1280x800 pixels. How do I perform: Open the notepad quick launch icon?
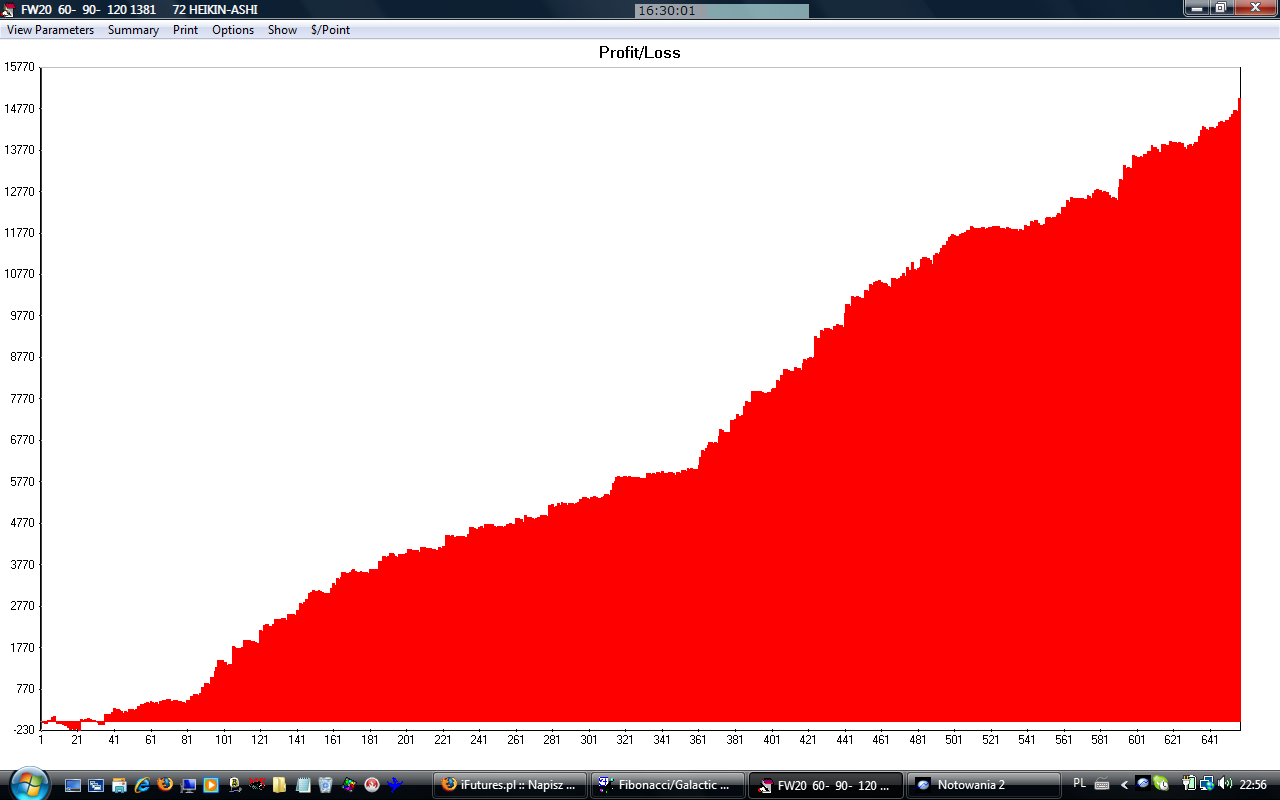[x=303, y=785]
